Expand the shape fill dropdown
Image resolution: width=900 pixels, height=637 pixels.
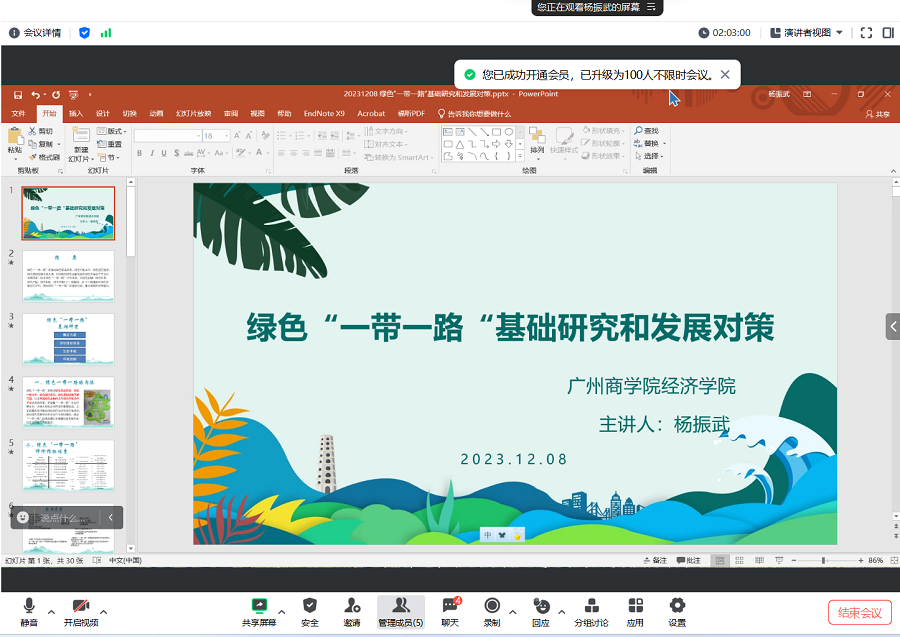(x=623, y=129)
